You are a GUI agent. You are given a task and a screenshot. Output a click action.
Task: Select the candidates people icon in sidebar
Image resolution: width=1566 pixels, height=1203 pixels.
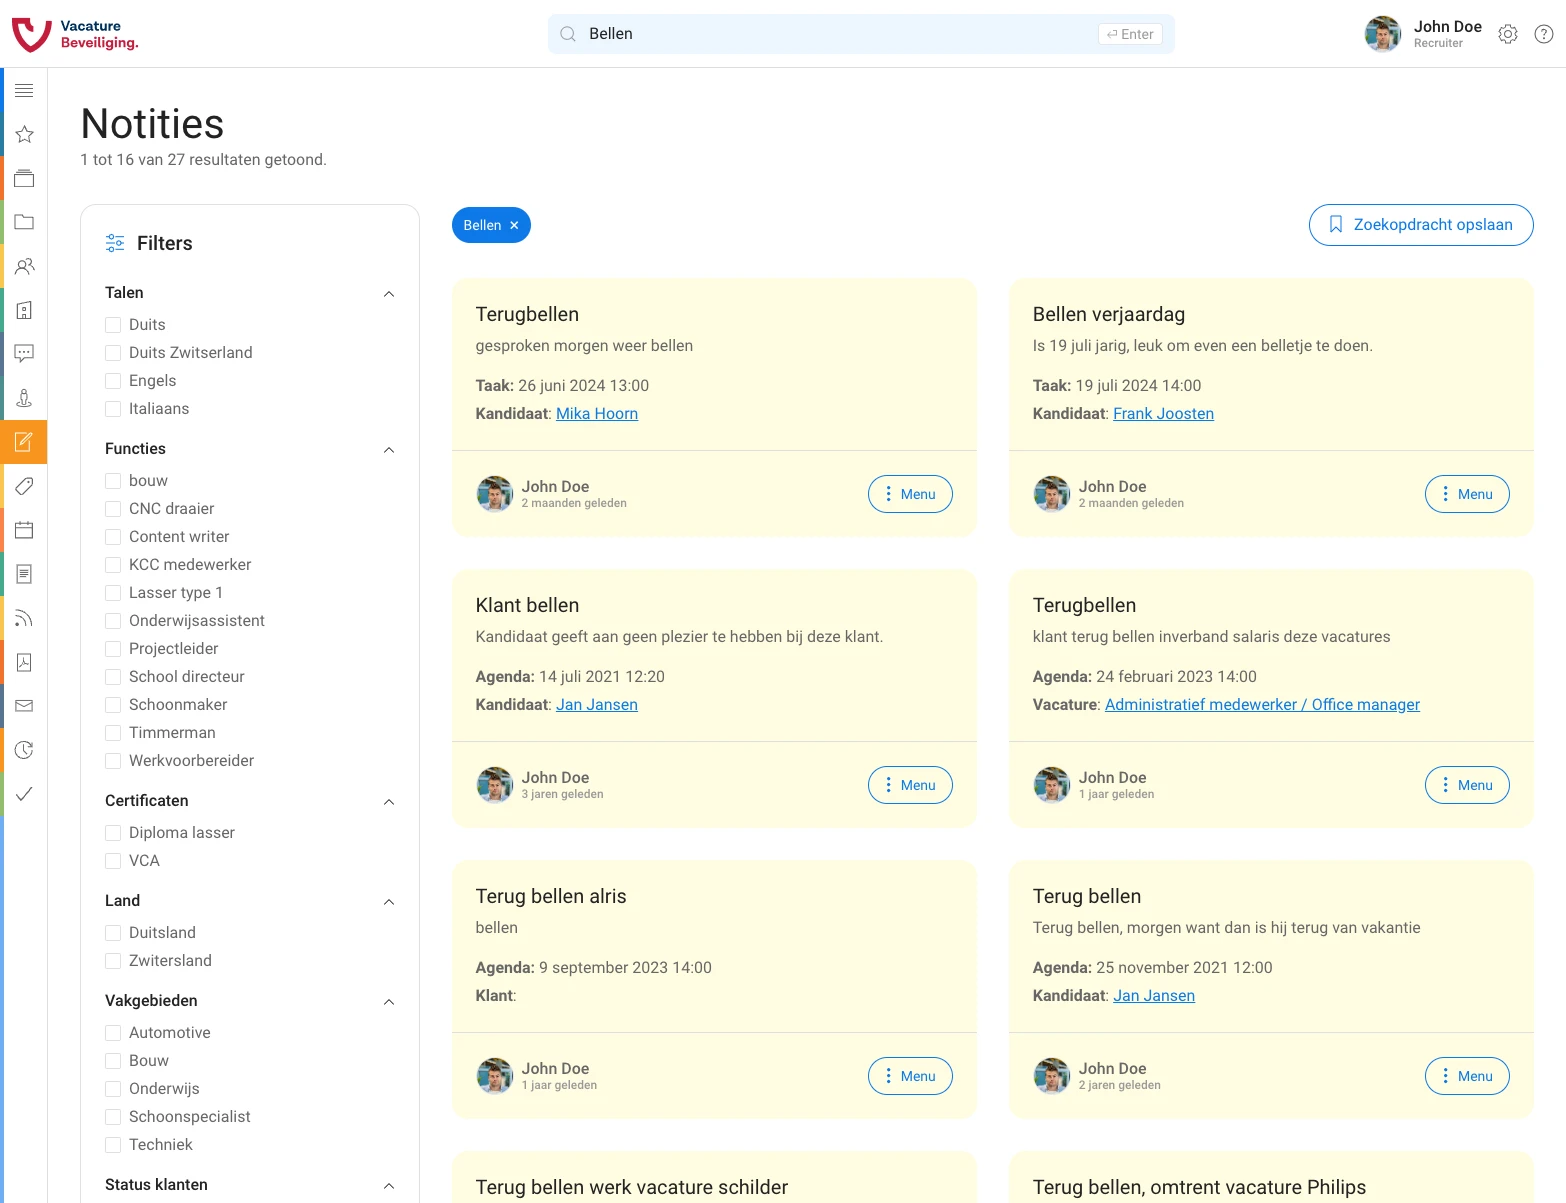[24, 266]
